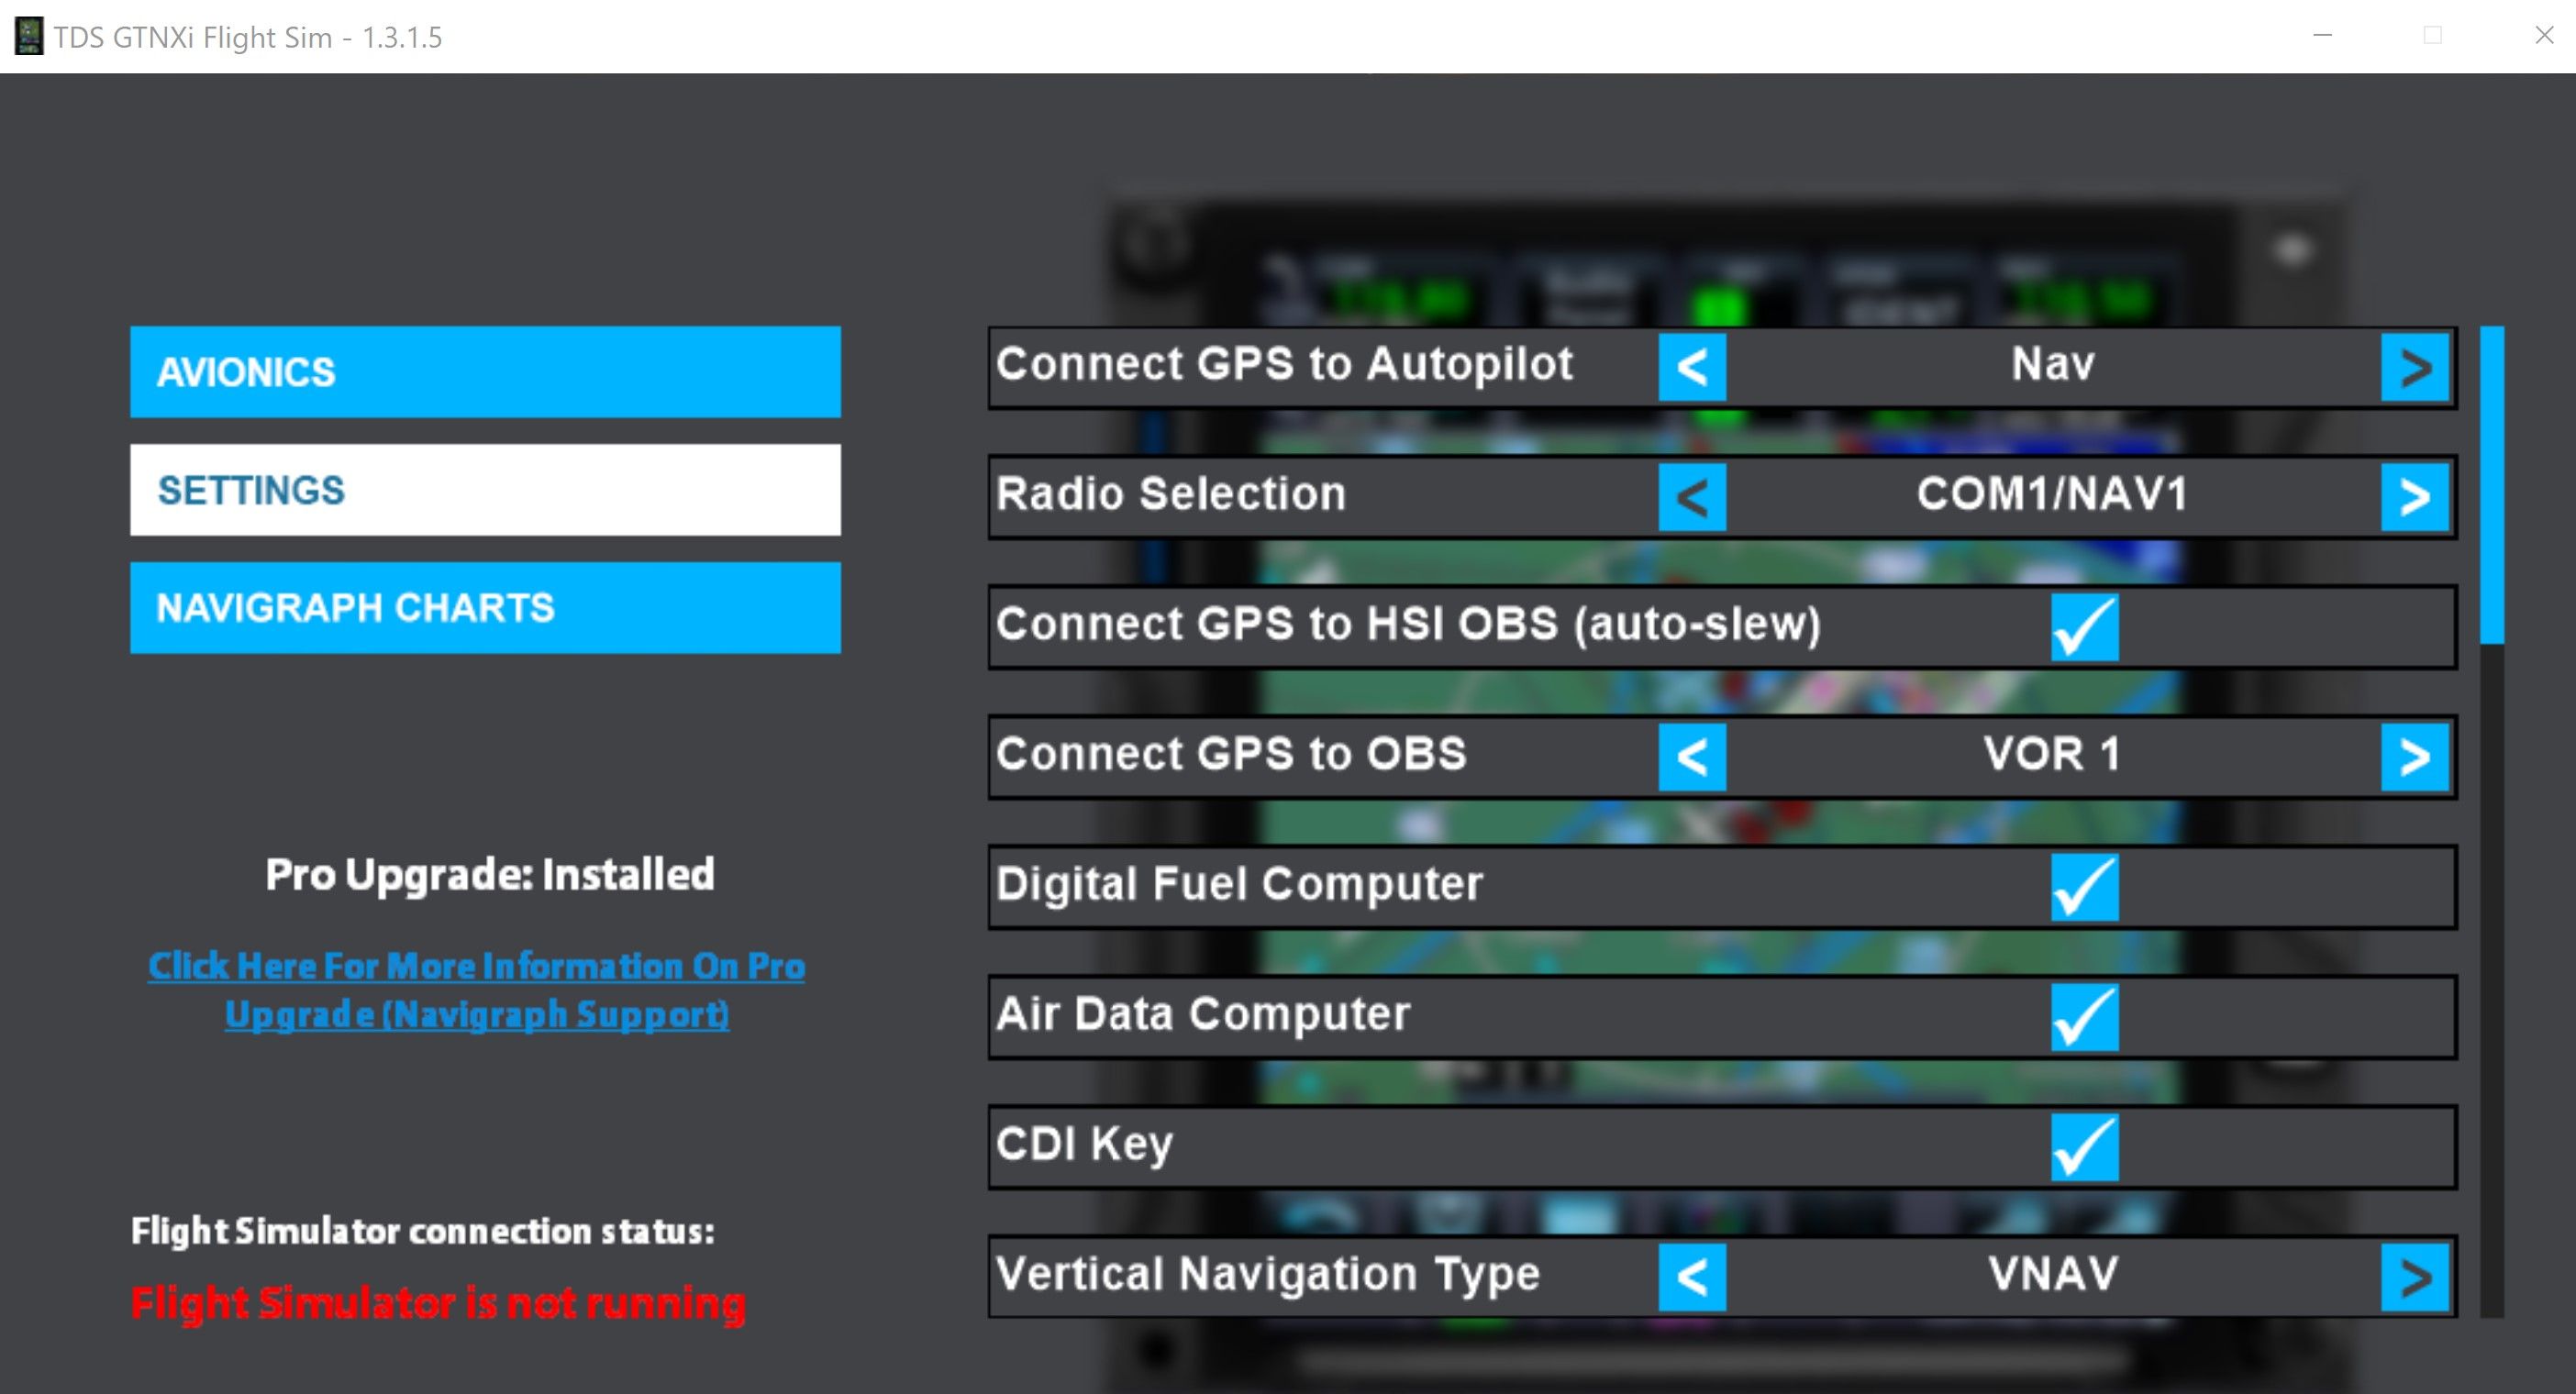Click right arrow for Radio Selection
The image size is (2576, 1394).
click(x=2415, y=497)
